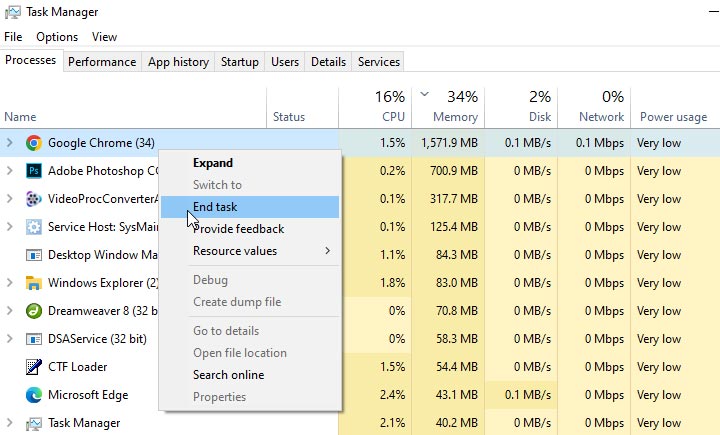Select the CTF Loader process name
This screenshot has height=435, width=720.
[78, 367]
